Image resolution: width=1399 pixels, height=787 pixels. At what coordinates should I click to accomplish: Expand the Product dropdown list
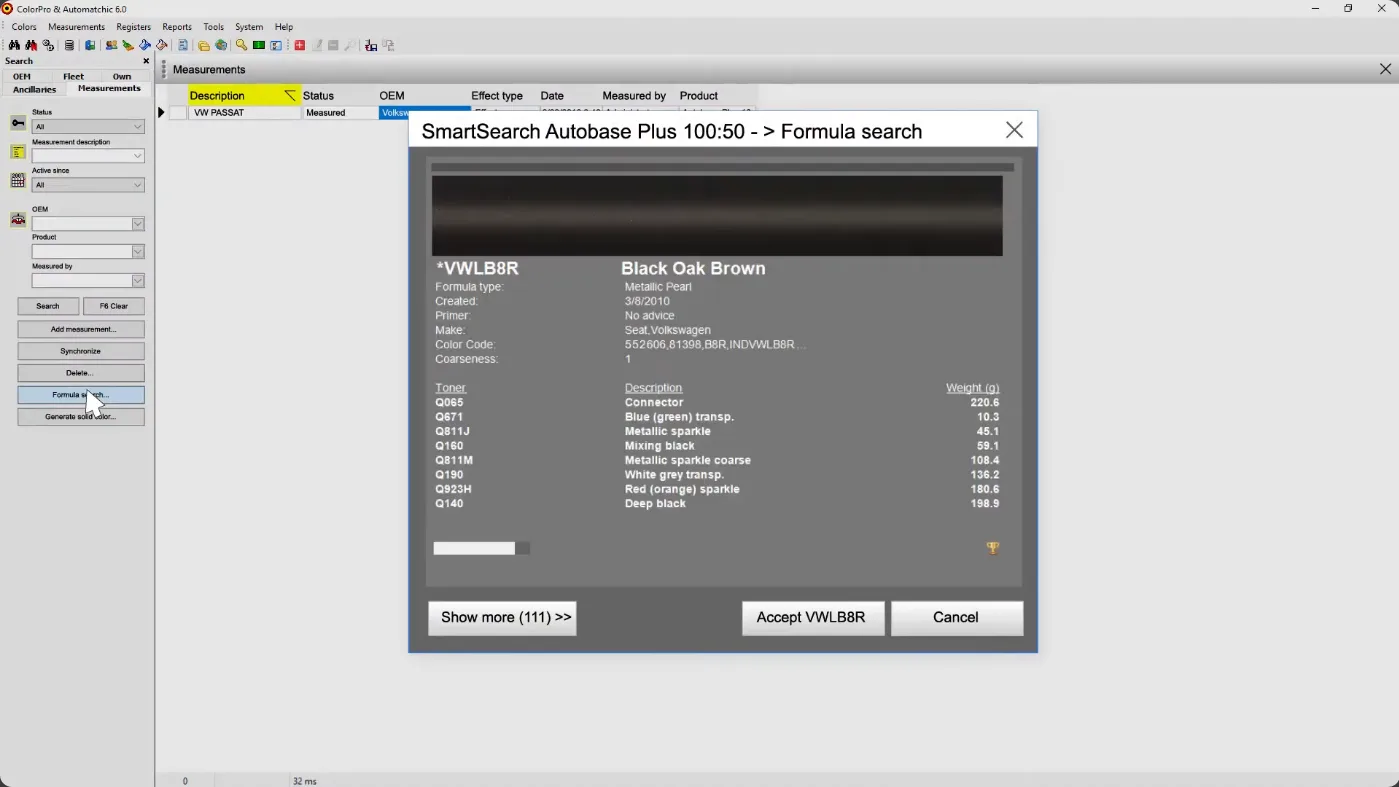click(x=138, y=252)
